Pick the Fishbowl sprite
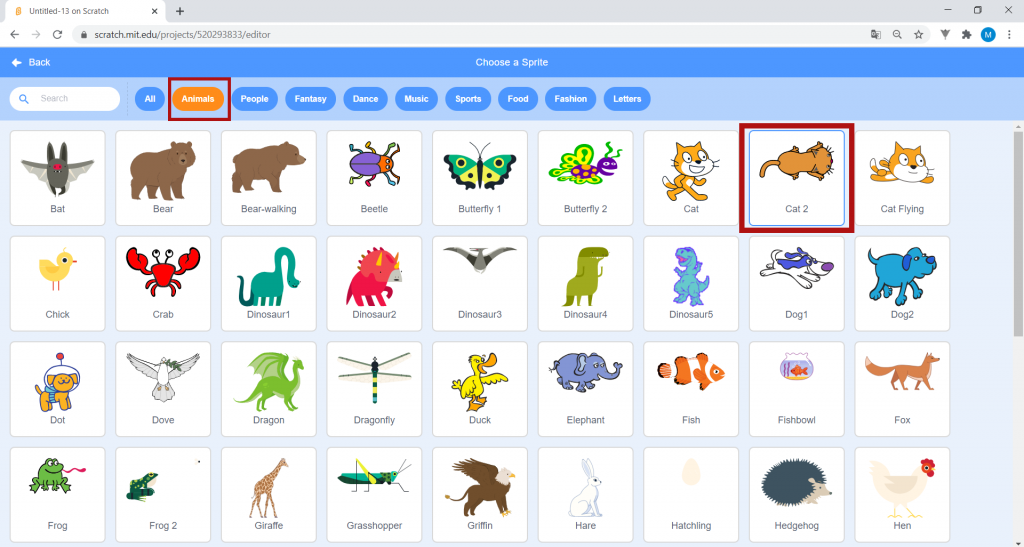 [797, 389]
